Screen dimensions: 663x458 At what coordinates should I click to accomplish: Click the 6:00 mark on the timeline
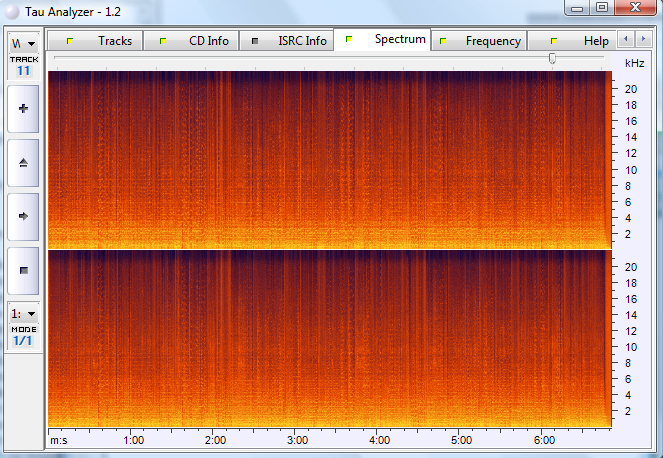point(544,440)
